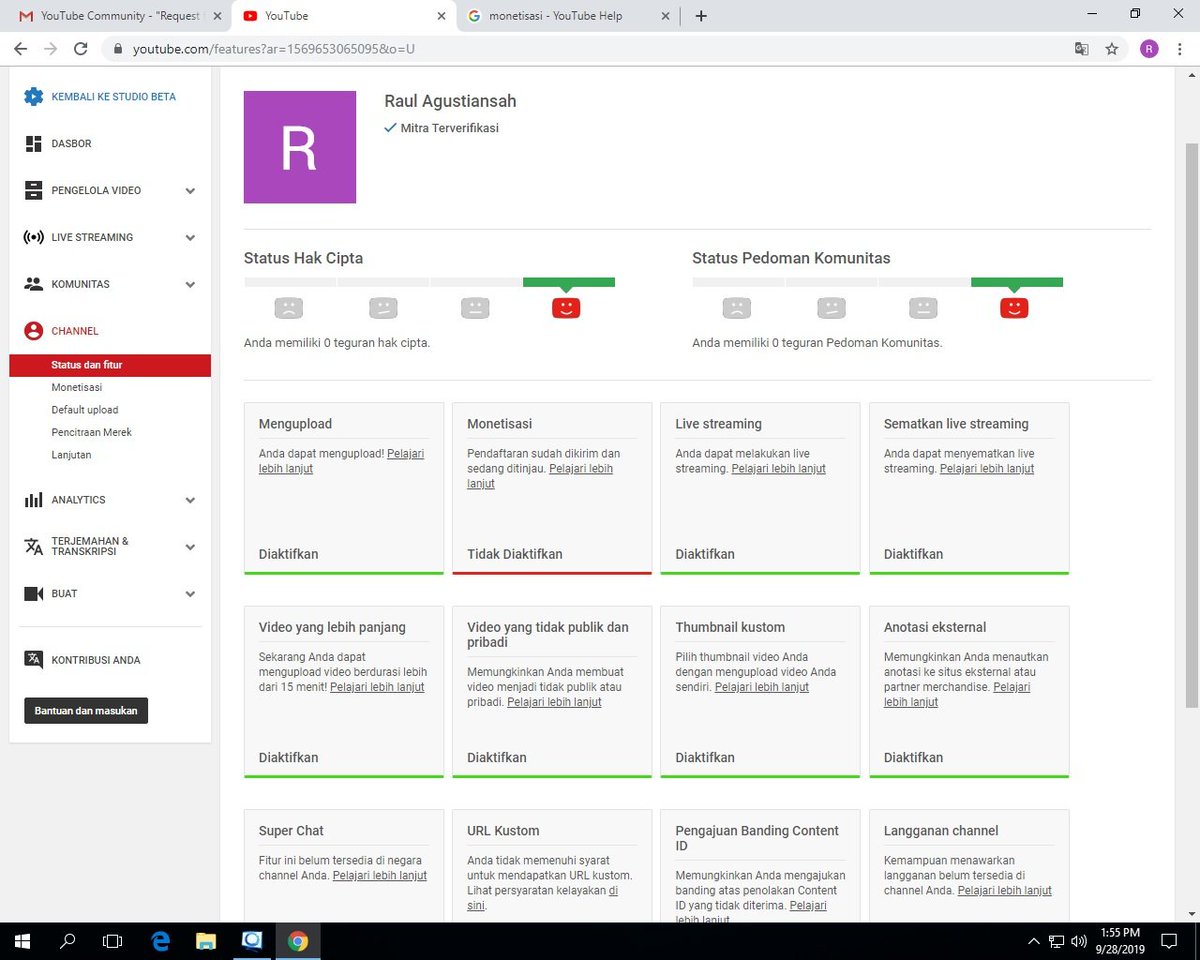Reload the page with the refresh icon
The image size is (1200, 960).
click(81, 48)
